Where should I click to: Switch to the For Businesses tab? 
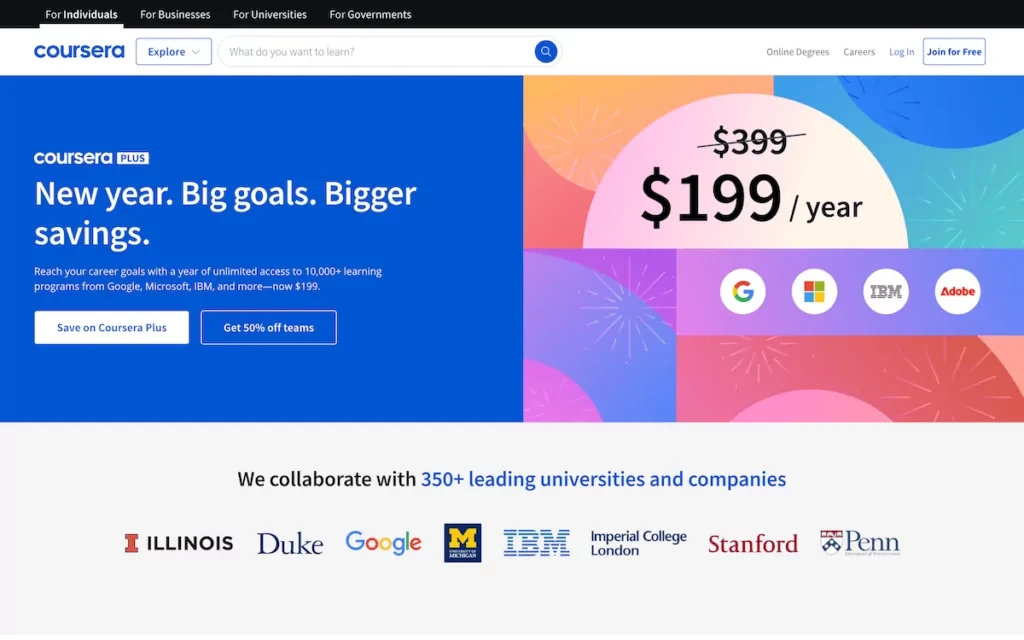point(175,15)
